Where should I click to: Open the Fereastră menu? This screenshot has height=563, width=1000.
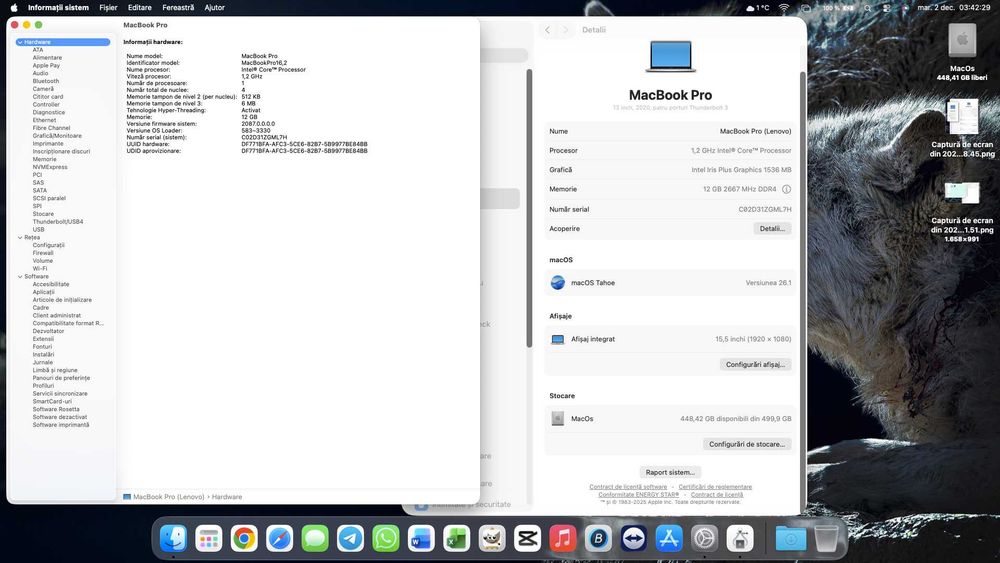tap(178, 8)
